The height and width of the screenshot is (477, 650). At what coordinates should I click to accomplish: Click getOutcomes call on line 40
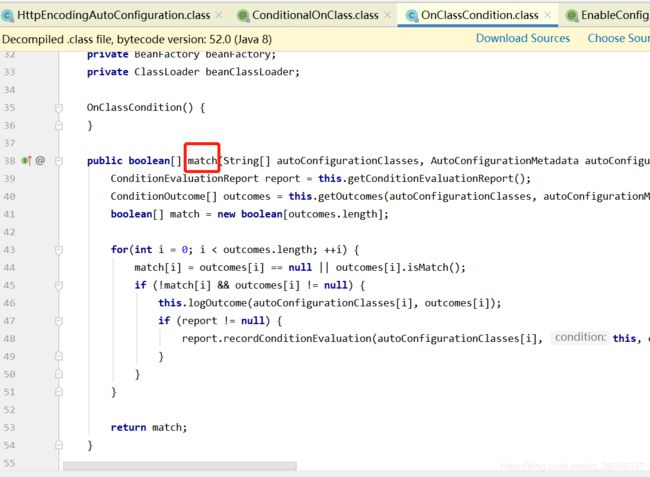pos(349,196)
